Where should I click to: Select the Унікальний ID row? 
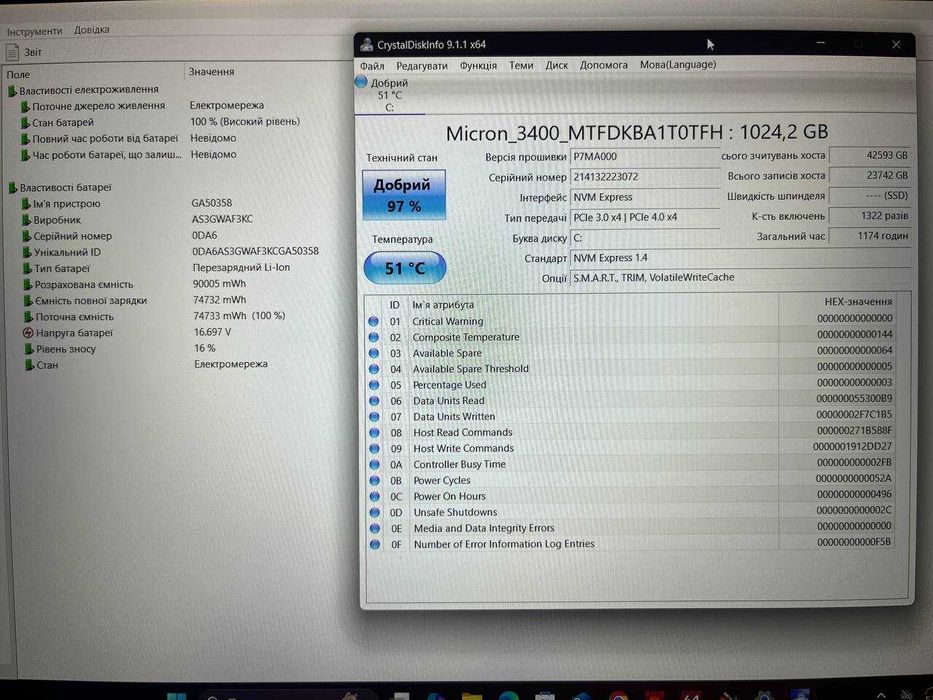pos(171,252)
